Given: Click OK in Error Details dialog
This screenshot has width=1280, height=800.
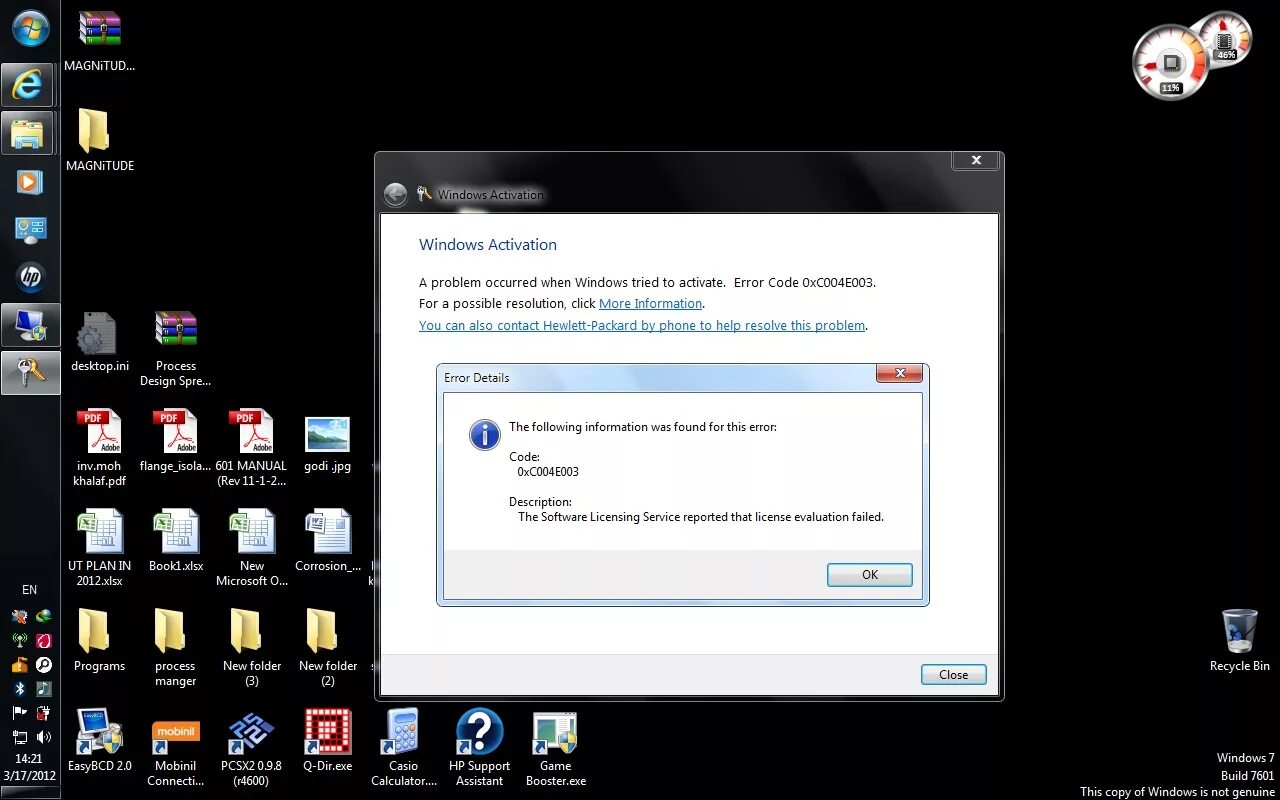Looking at the screenshot, I should click(x=870, y=575).
